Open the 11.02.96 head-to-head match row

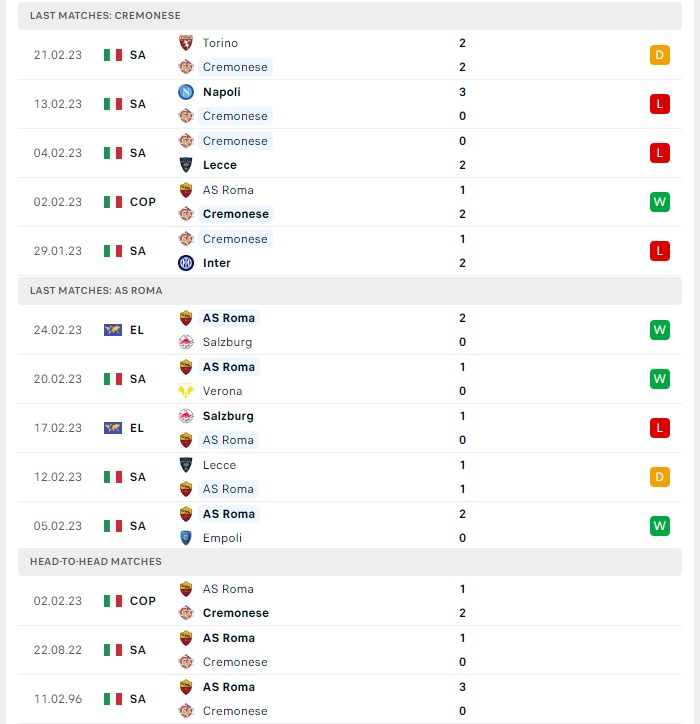(350, 699)
